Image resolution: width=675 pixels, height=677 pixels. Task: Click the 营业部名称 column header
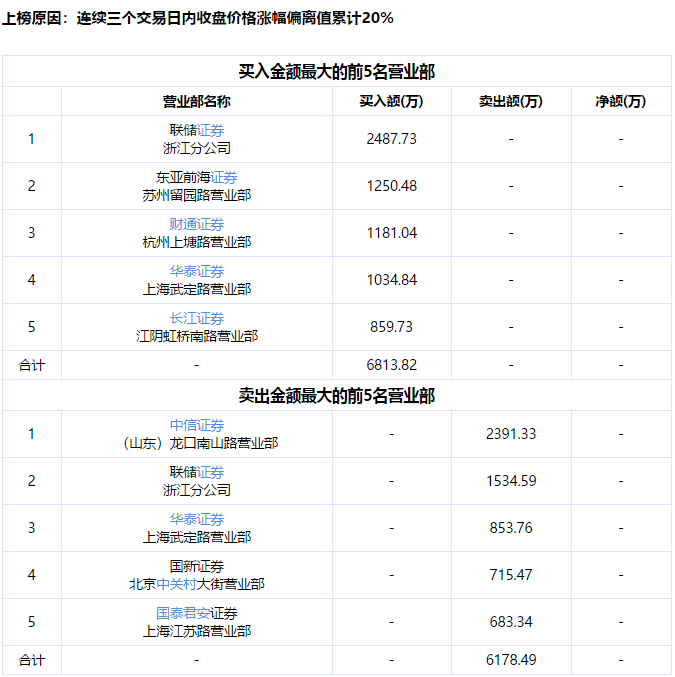pos(196,101)
